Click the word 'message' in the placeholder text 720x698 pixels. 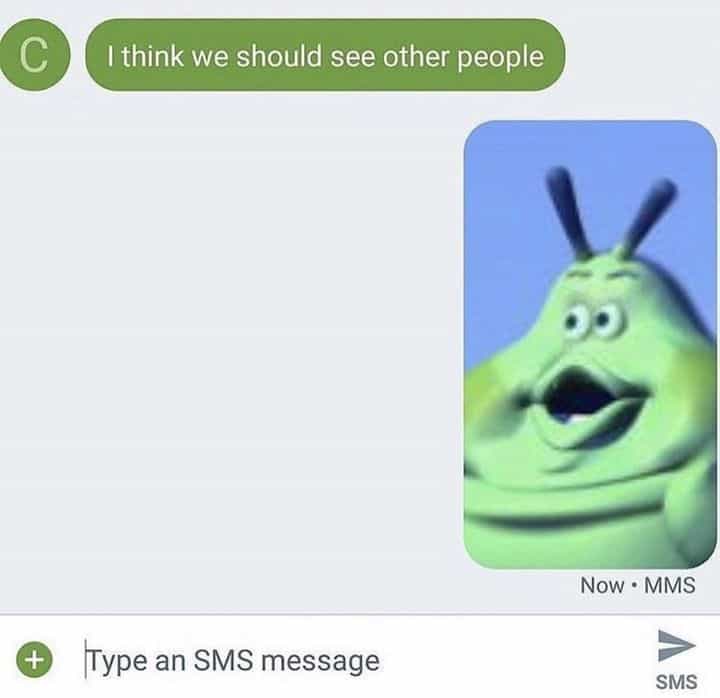point(320,662)
